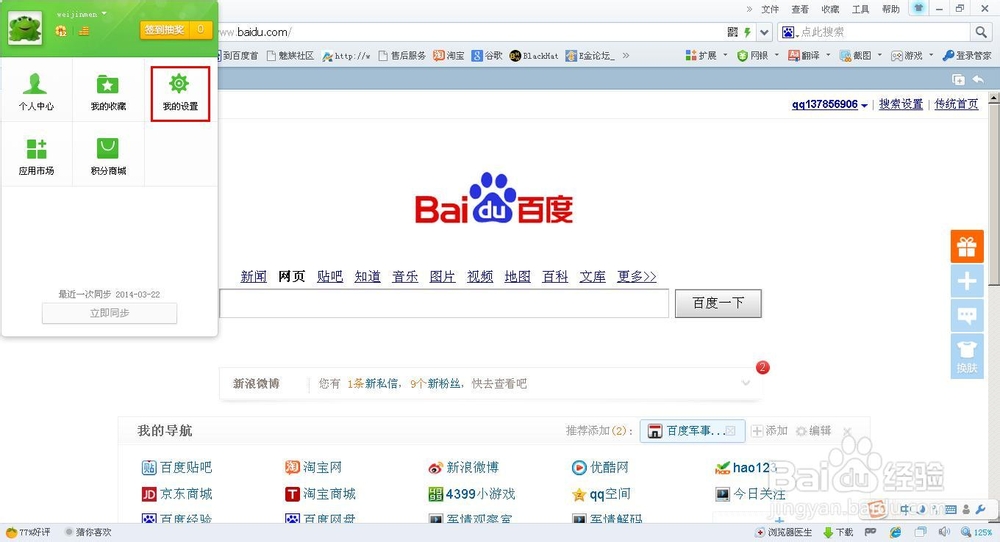This screenshot has height=542, width=1000.
Task: Click the plus sidebar icon
Action: pos(967,281)
